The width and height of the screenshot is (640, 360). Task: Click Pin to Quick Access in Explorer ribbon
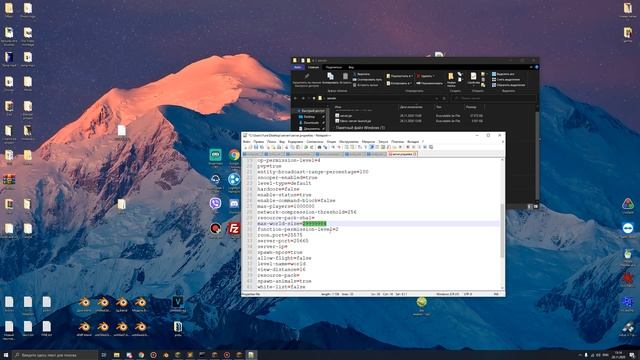tap(307, 80)
